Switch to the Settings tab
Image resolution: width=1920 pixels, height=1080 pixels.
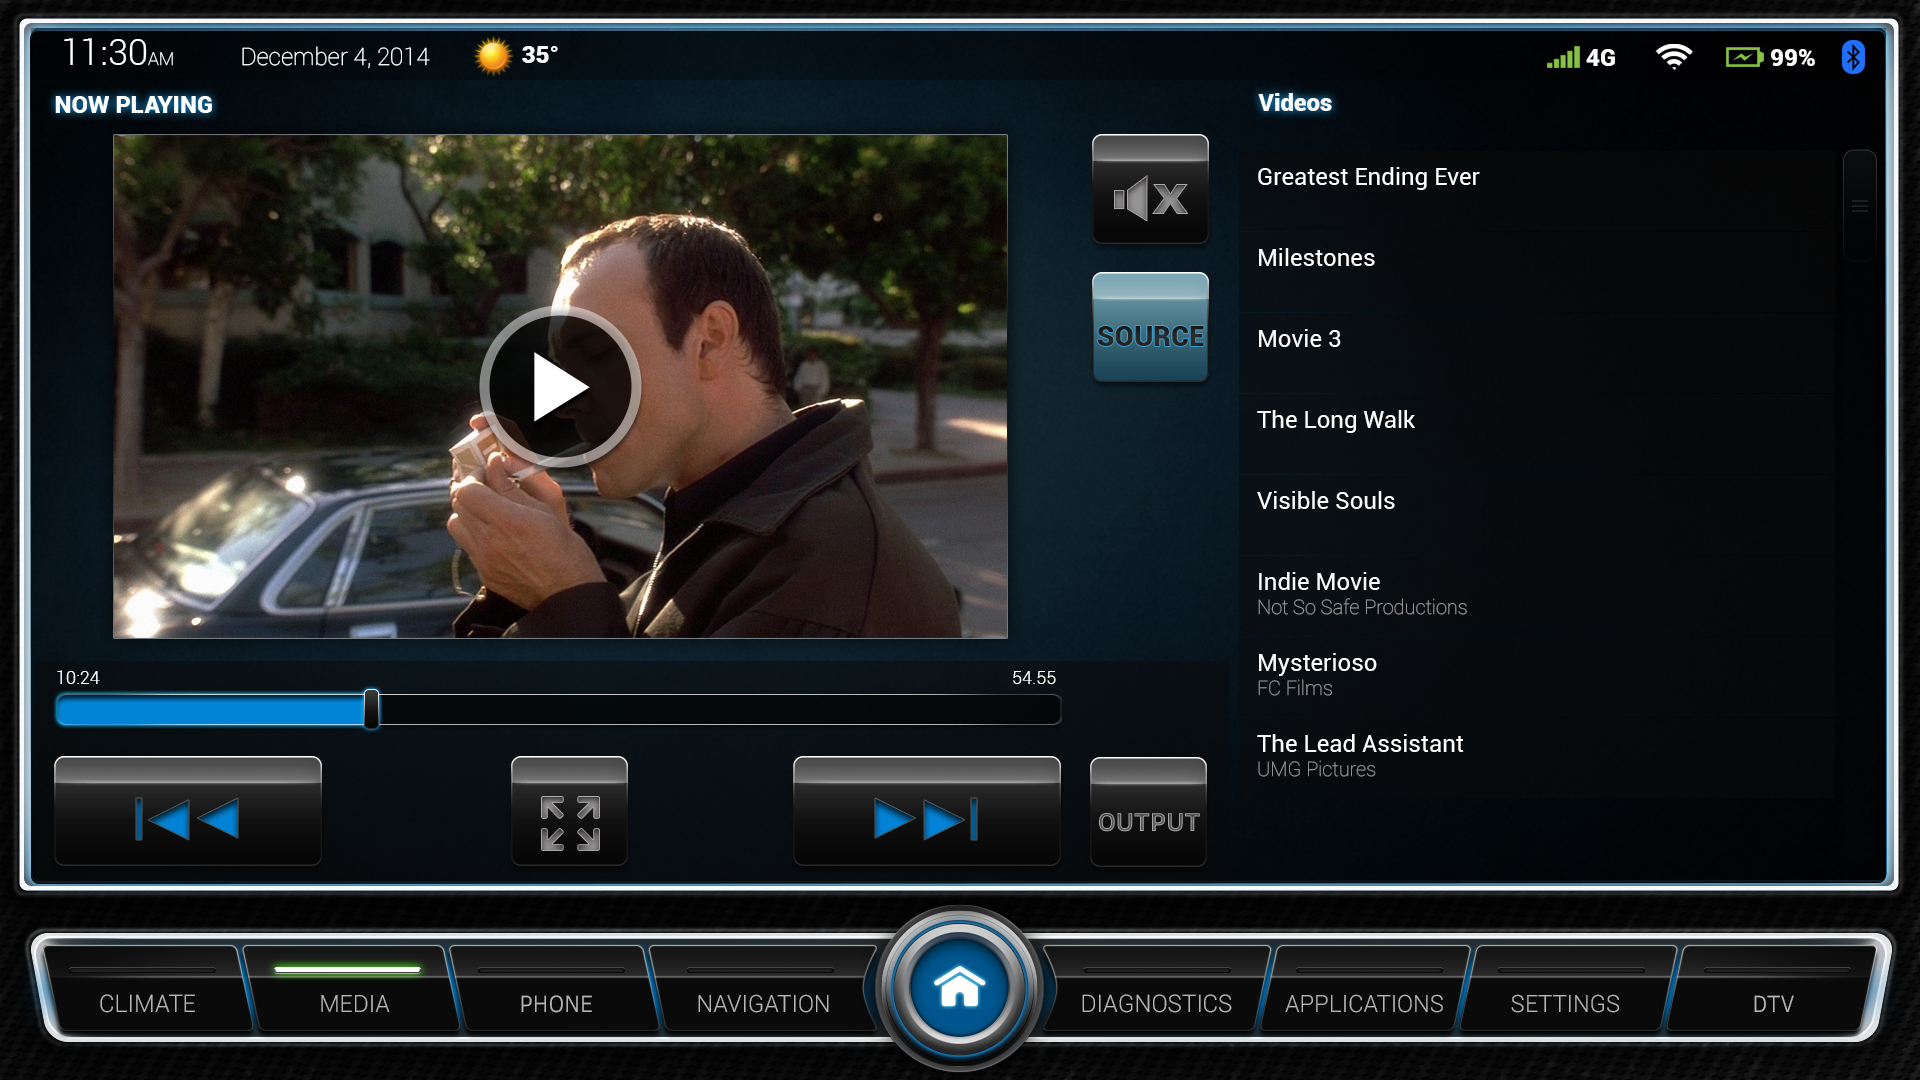(x=1566, y=1003)
